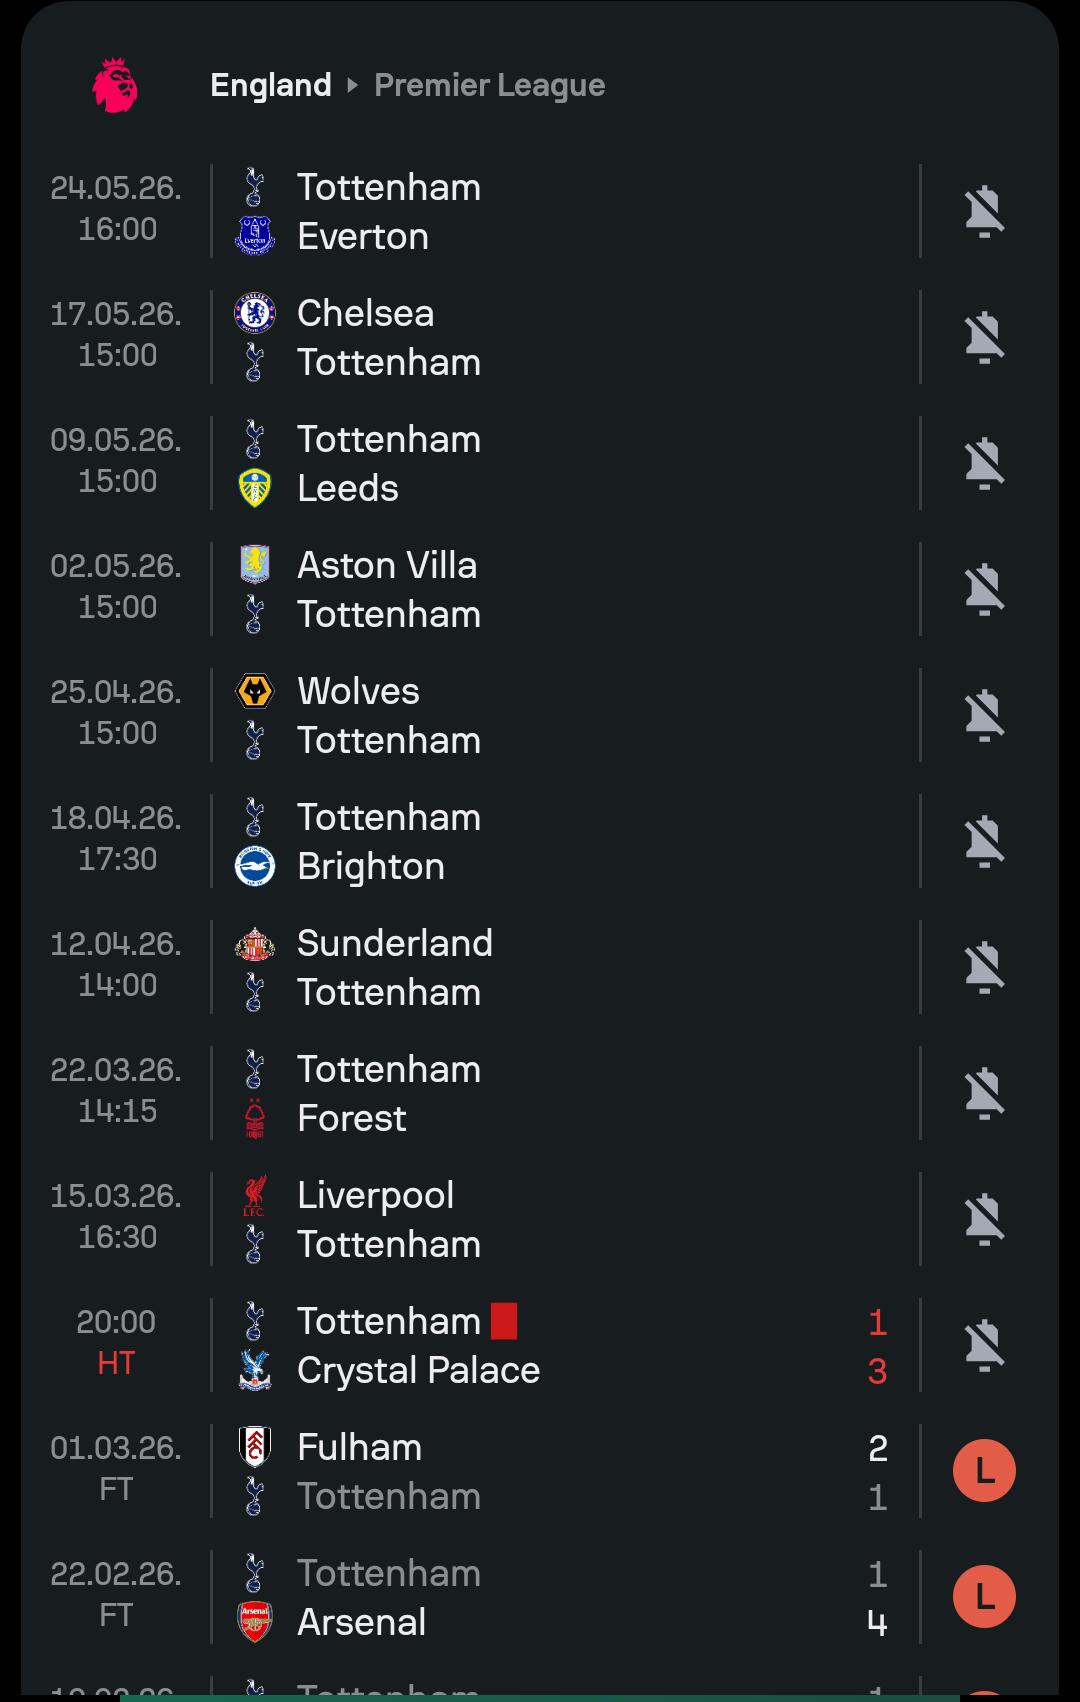The width and height of the screenshot is (1080, 1702).
Task: Open the Premier League breadcrumb link
Action: [489, 85]
